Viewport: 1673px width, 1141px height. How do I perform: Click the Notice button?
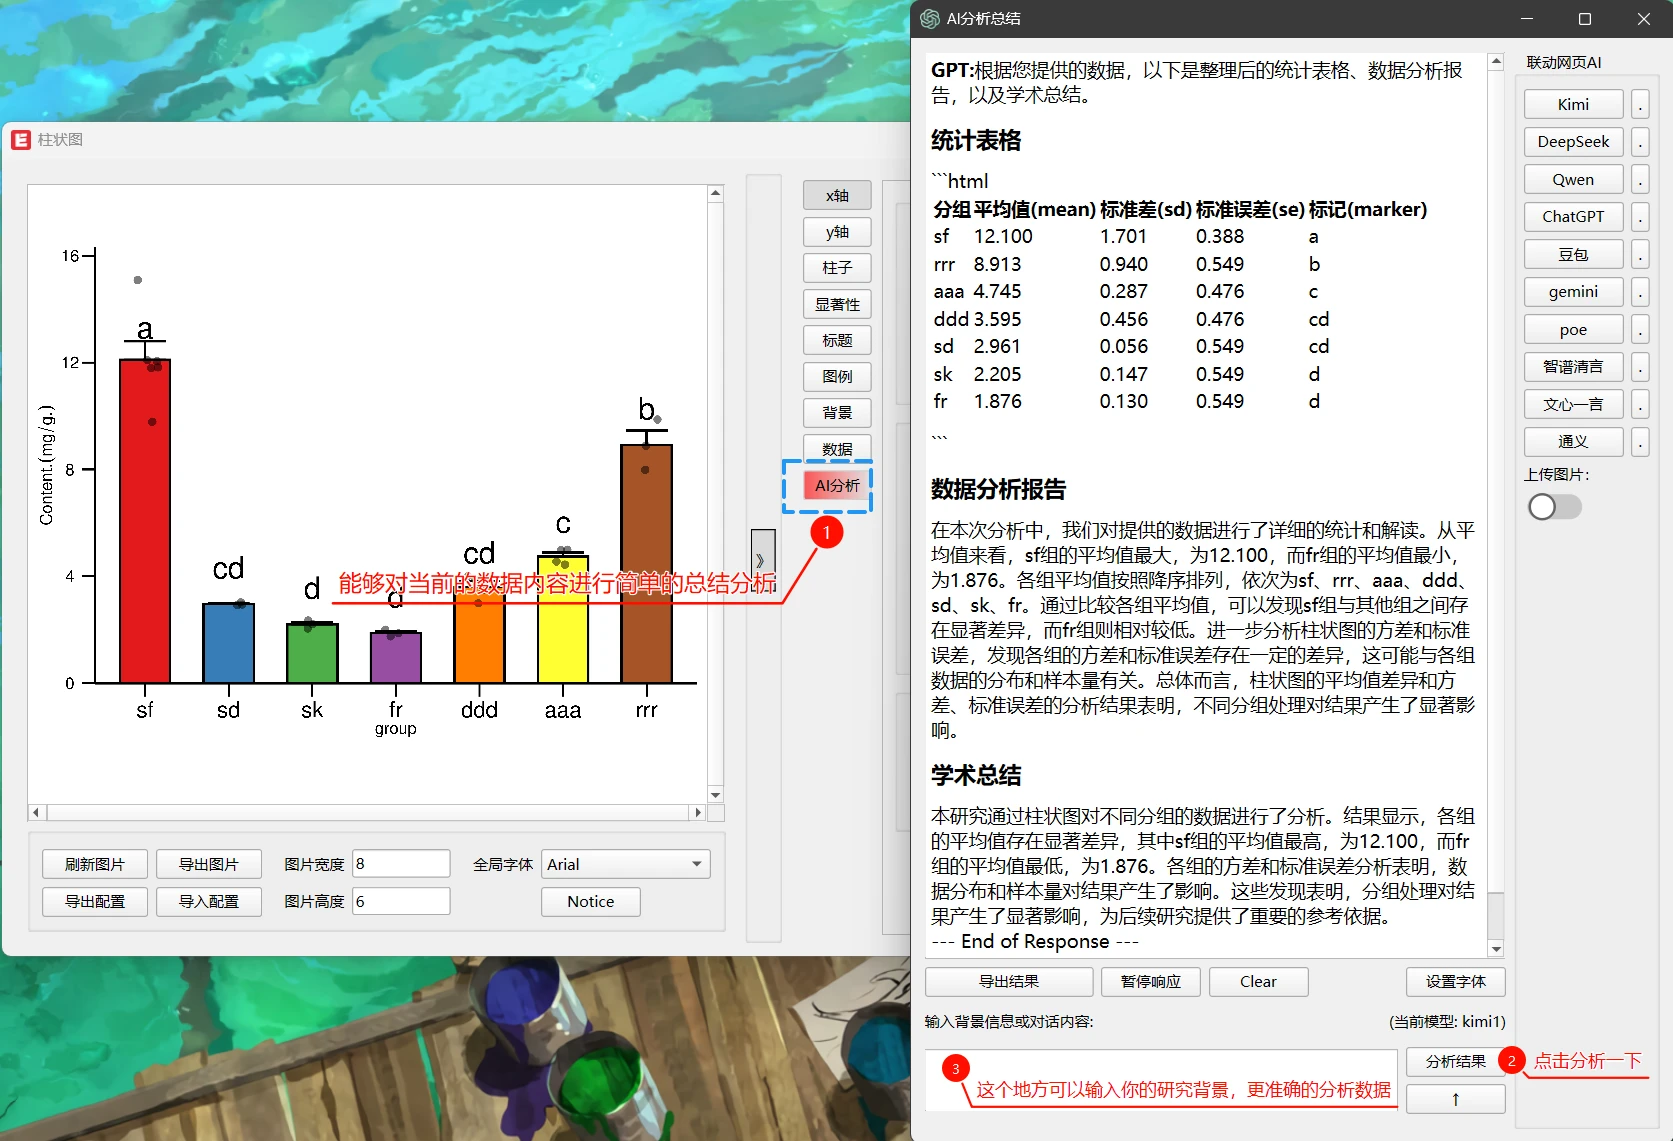pyautogui.click(x=591, y=902)
